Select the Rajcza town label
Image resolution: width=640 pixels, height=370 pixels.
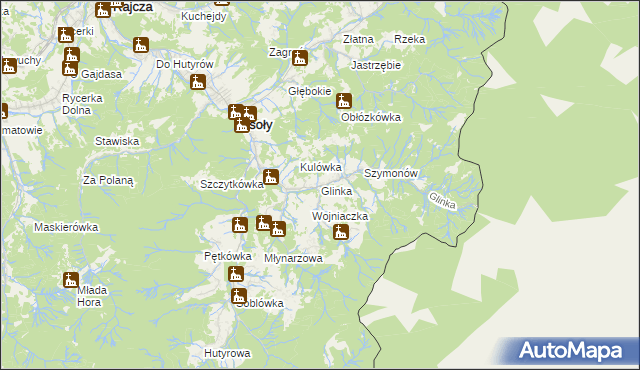[x=133, y=7]
